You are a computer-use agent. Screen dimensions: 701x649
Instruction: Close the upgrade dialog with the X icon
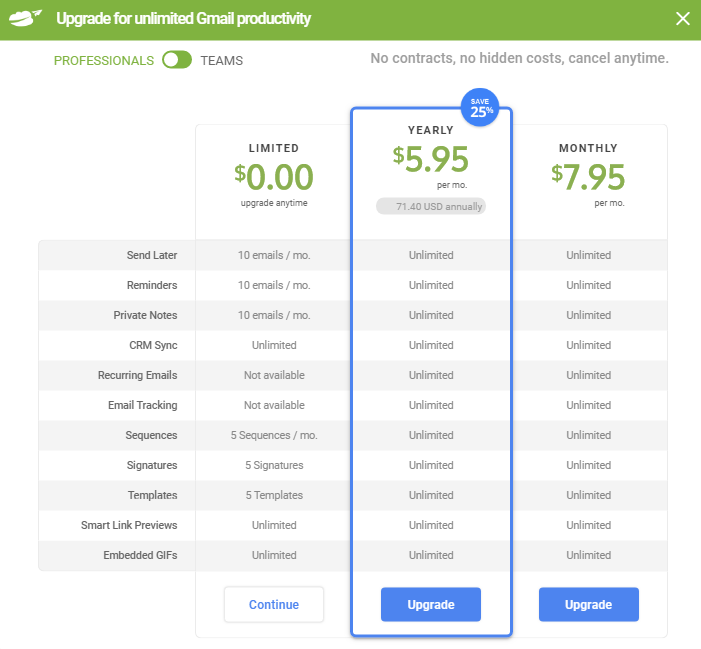(682, 19)
